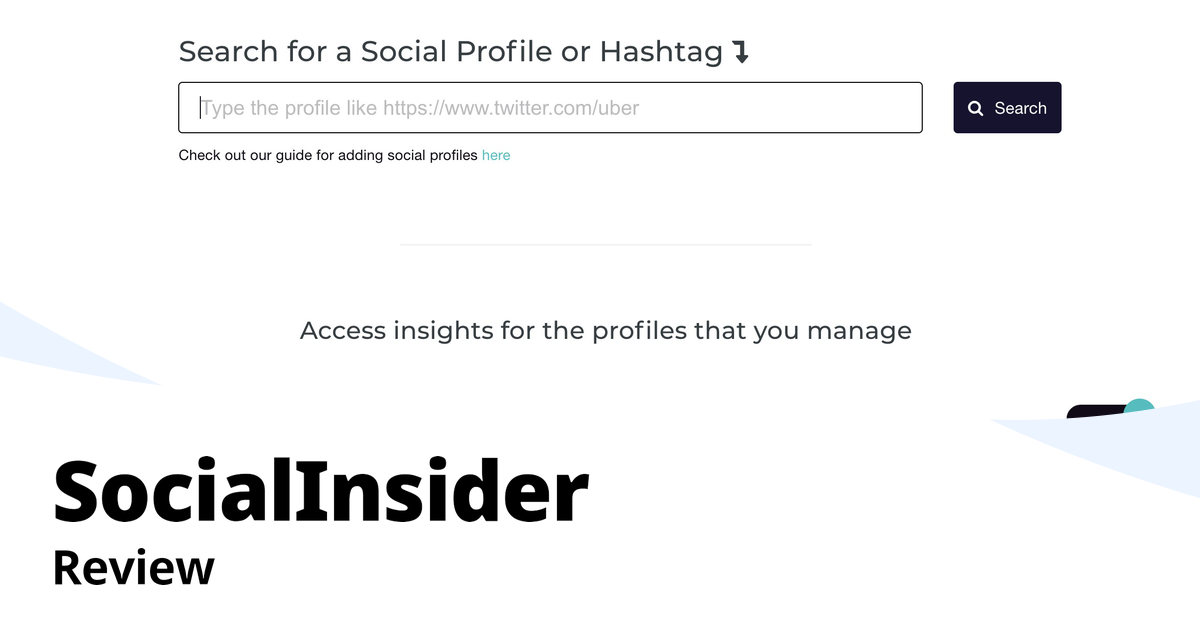Click the magnifying glass icon in the Search button
The width and height of the screenshot is (1200, 628).
pyautogui.click(x=976, y=107)
